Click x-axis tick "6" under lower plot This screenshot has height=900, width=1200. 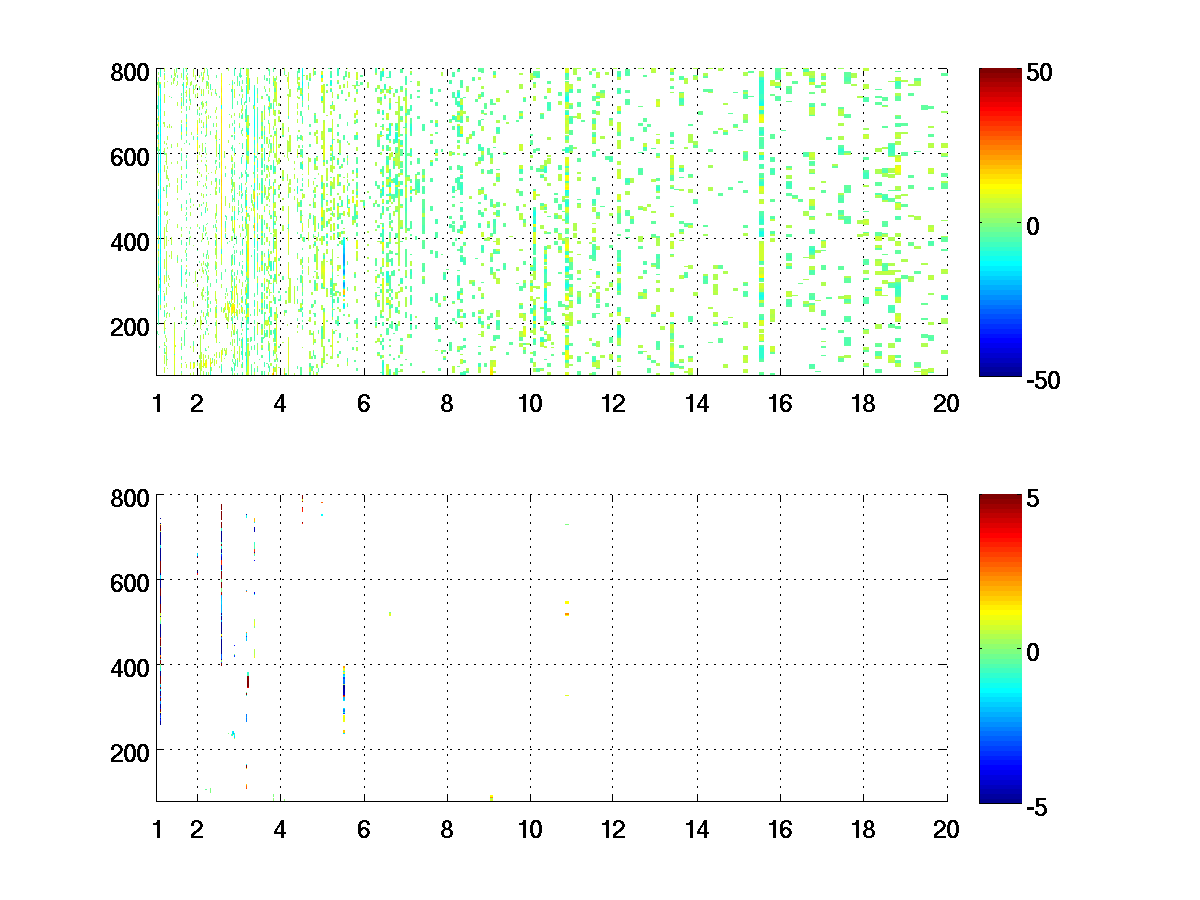[x=364, y=829]
